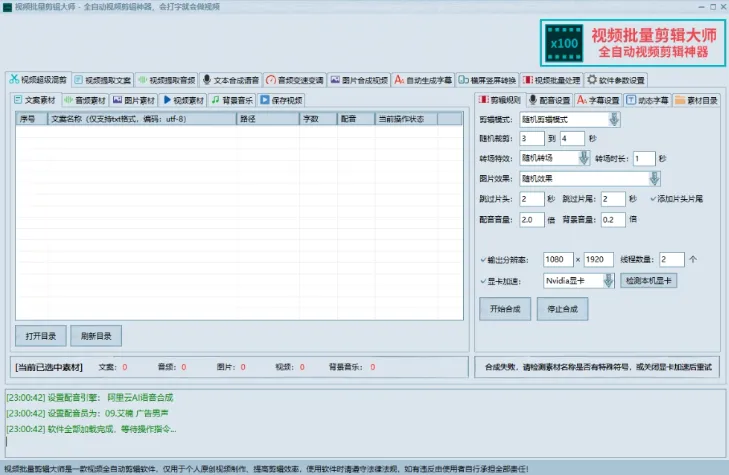Click the 背景音量 input field
The image size is (729, 475).
(x=613, y=219)
